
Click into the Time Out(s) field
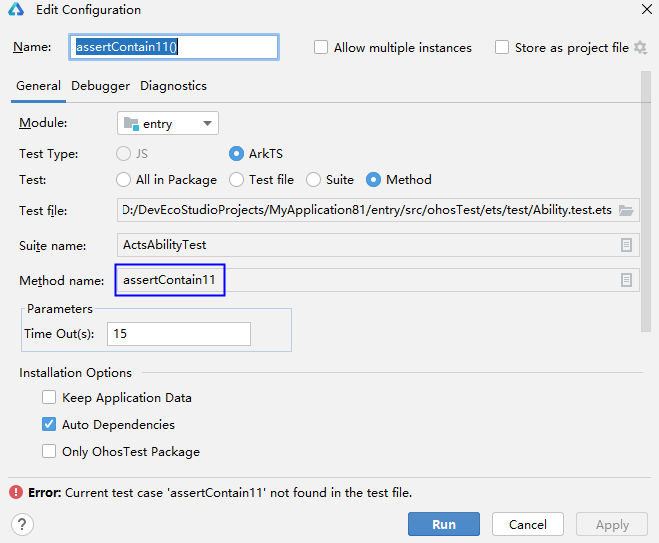[178, 334]
